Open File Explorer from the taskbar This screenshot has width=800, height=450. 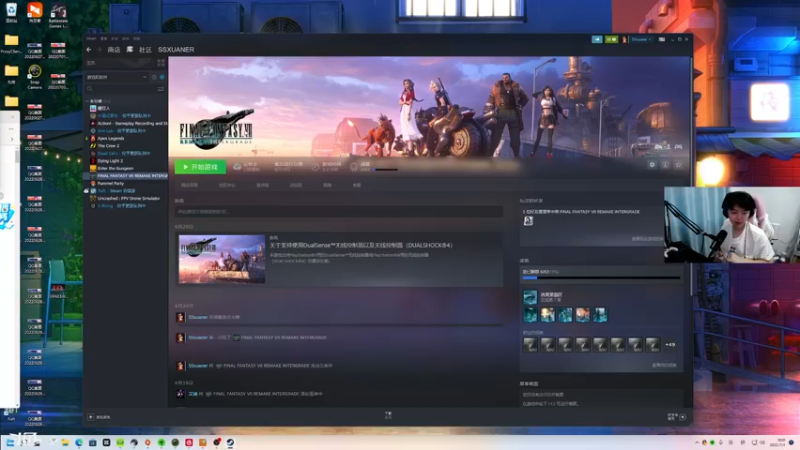65,442
